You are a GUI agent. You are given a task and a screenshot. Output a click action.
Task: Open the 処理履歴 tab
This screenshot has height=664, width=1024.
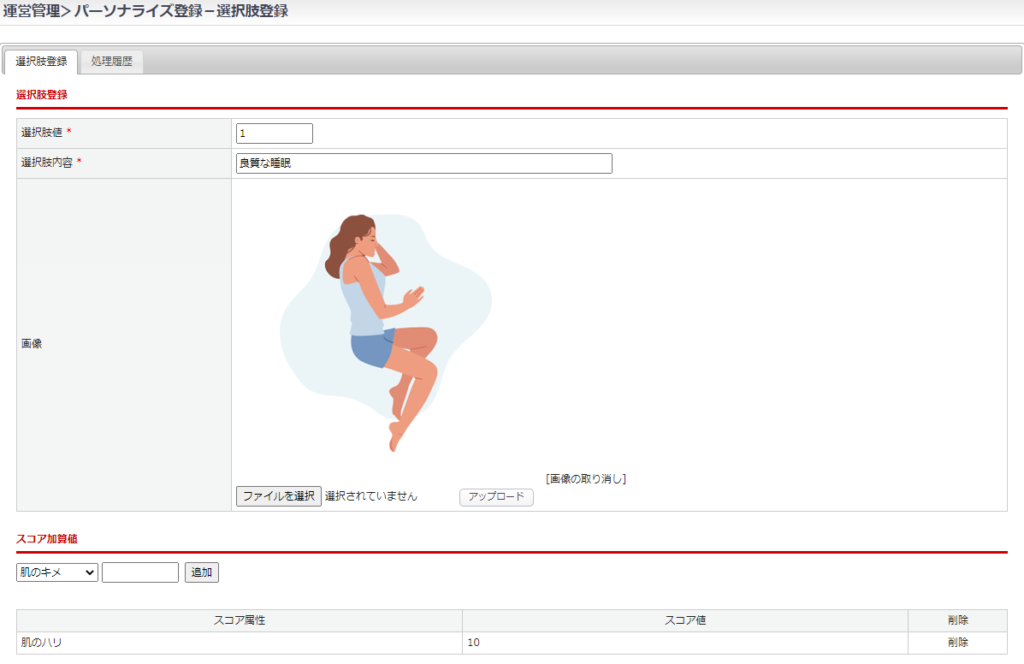[x=111, y=61]
